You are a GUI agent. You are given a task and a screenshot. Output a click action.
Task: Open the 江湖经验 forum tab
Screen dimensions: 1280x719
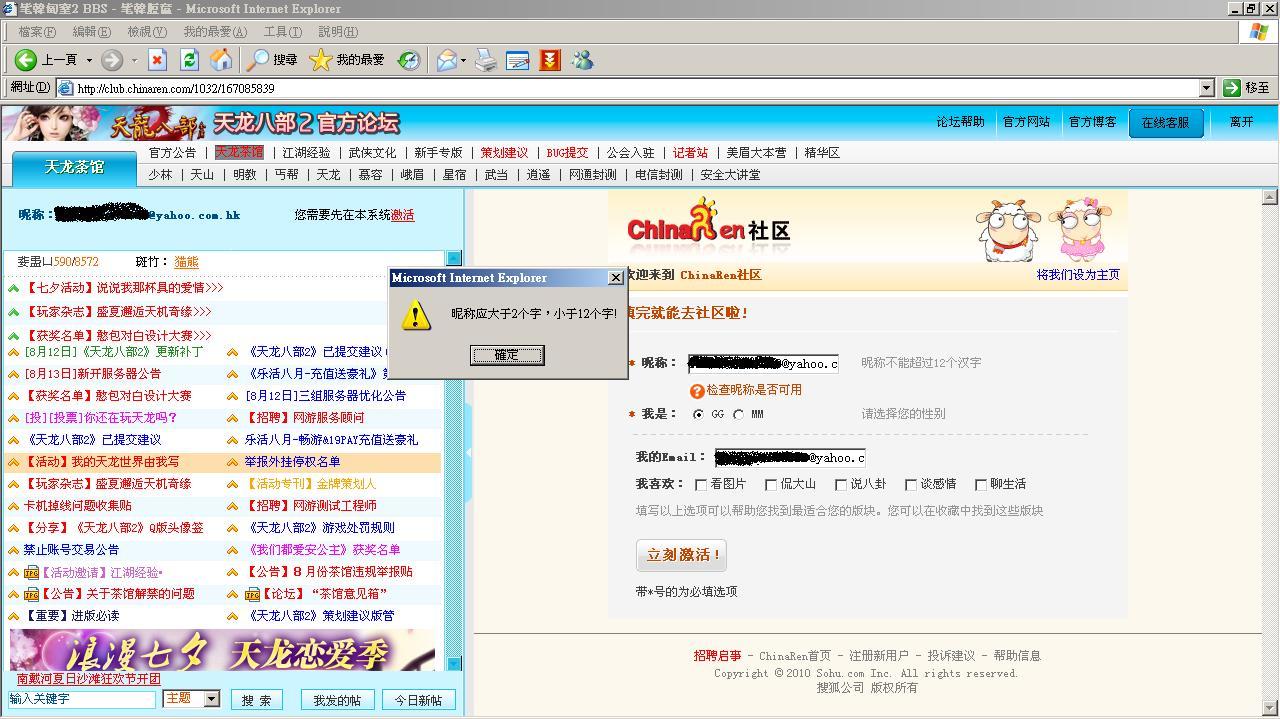(306, 153)
